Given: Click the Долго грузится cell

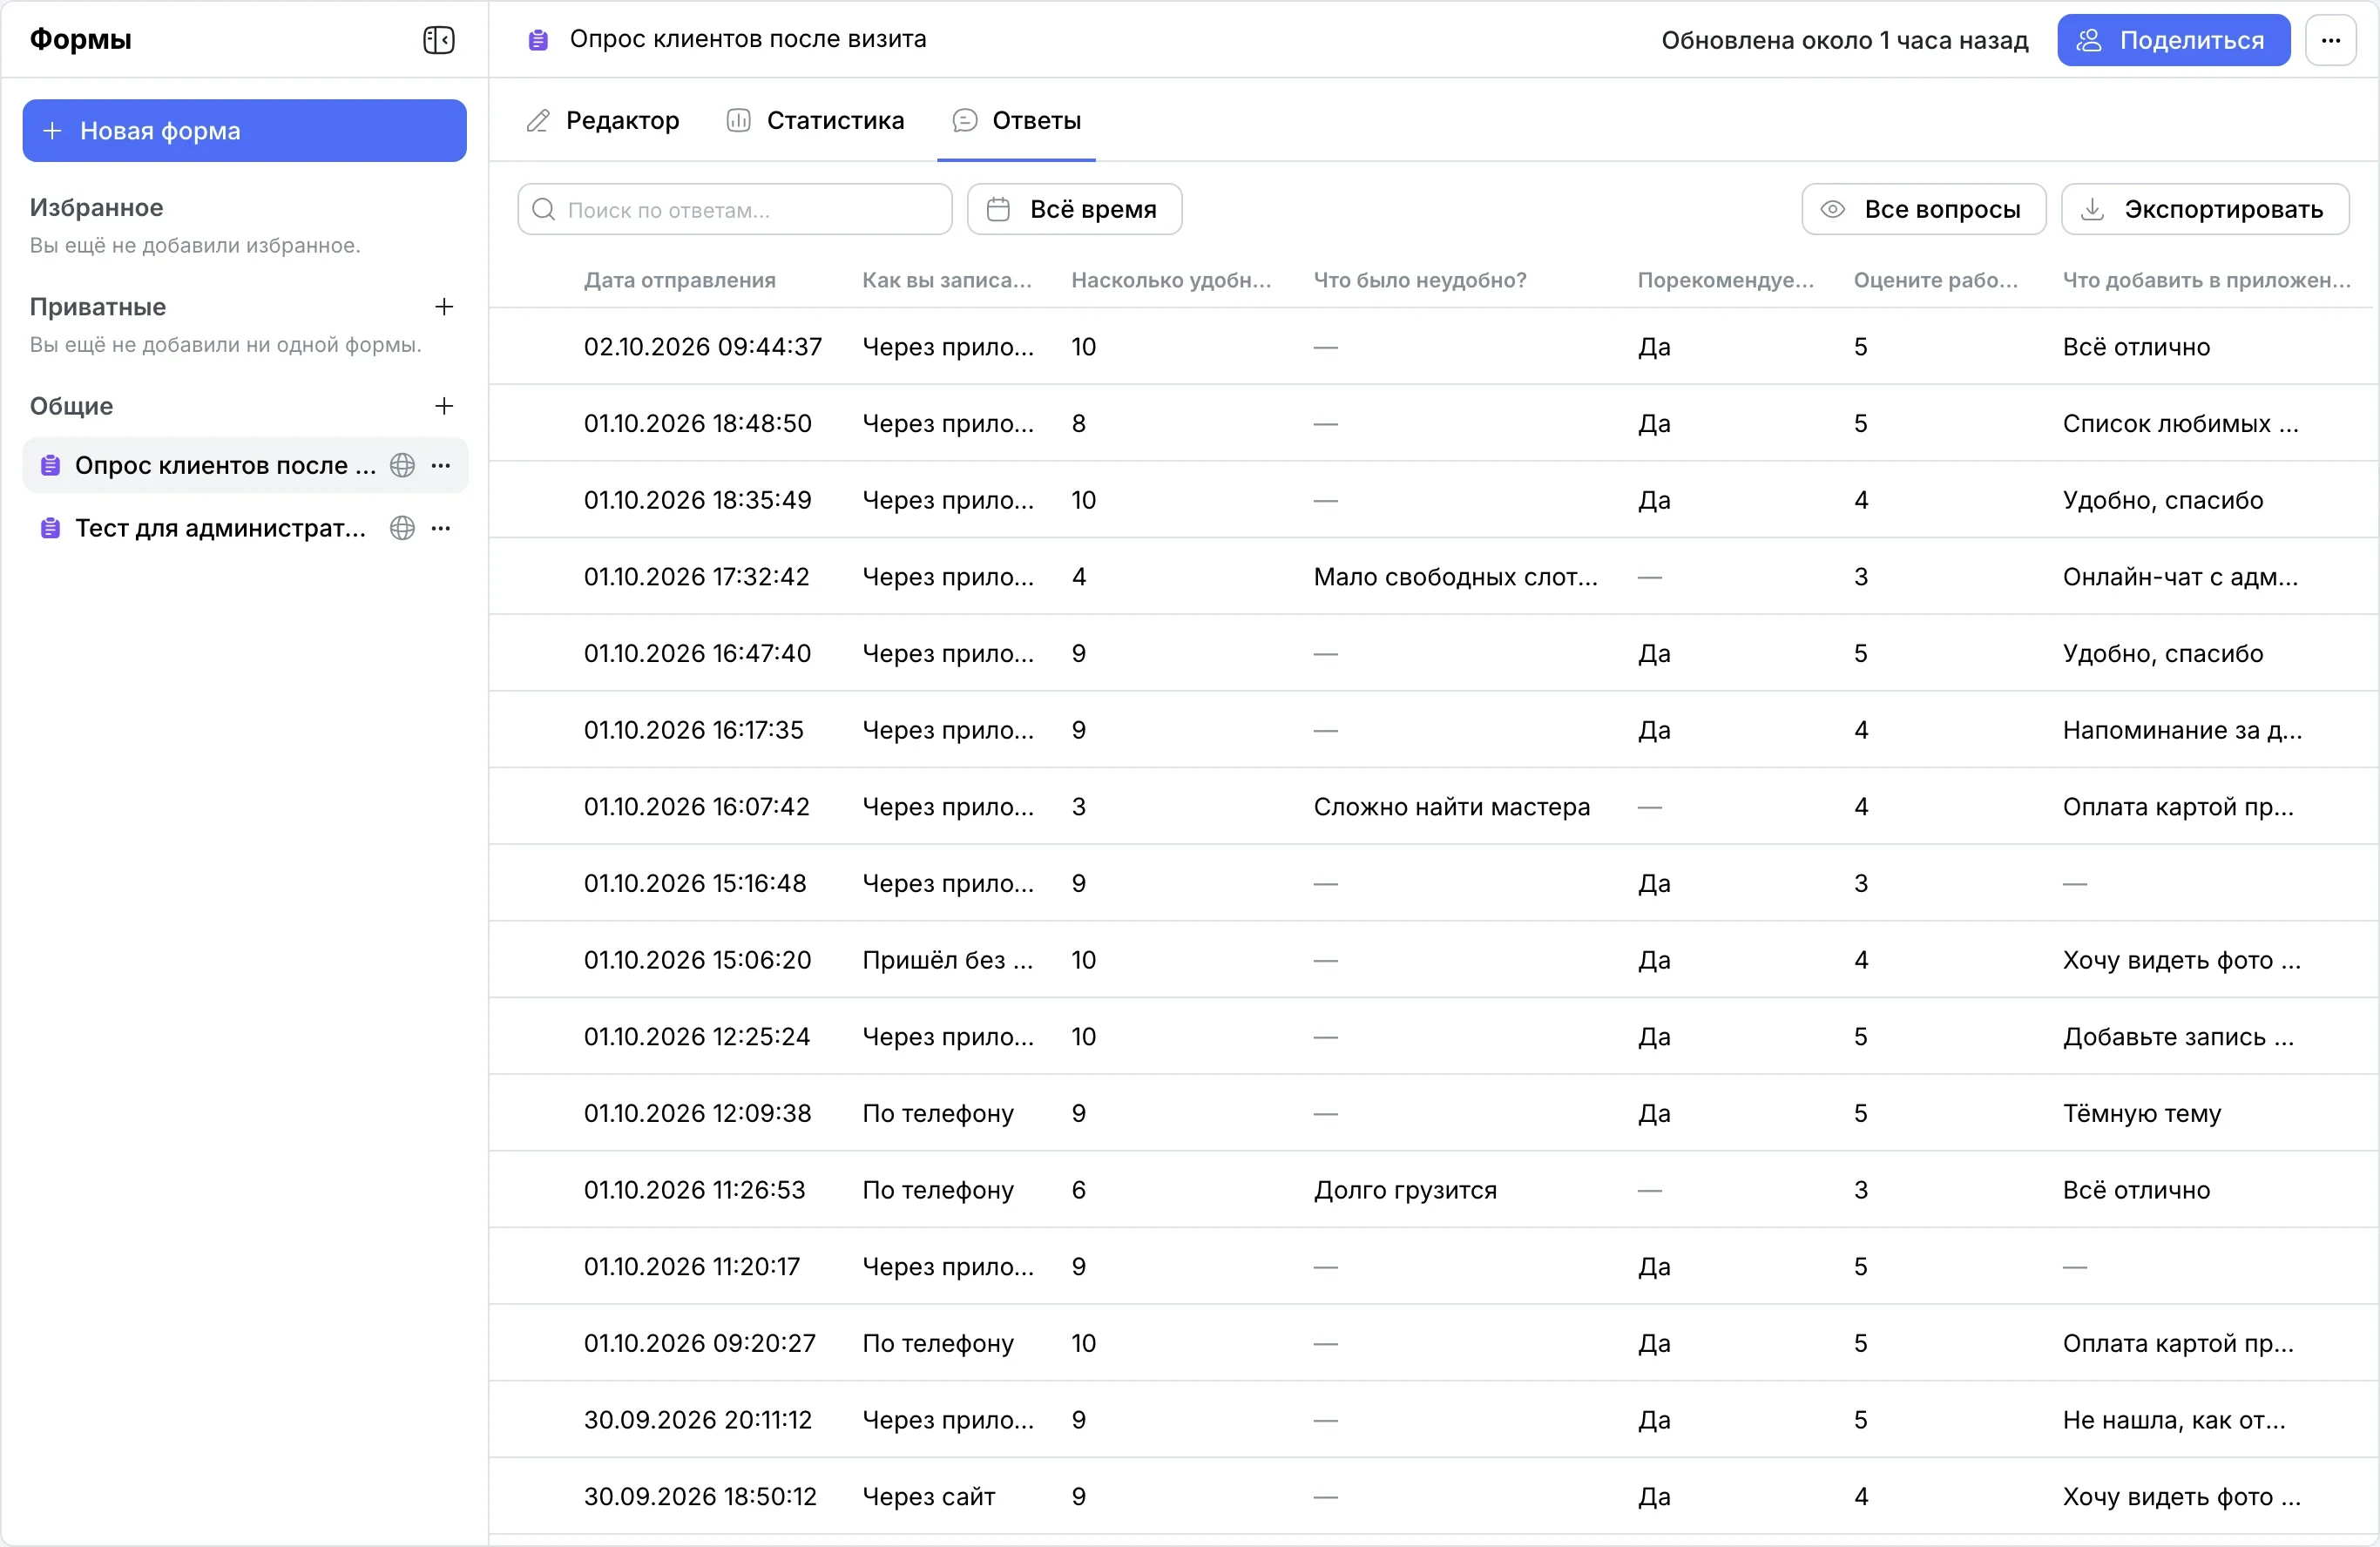Looking at the screenshot, I should [1405, 1189].
